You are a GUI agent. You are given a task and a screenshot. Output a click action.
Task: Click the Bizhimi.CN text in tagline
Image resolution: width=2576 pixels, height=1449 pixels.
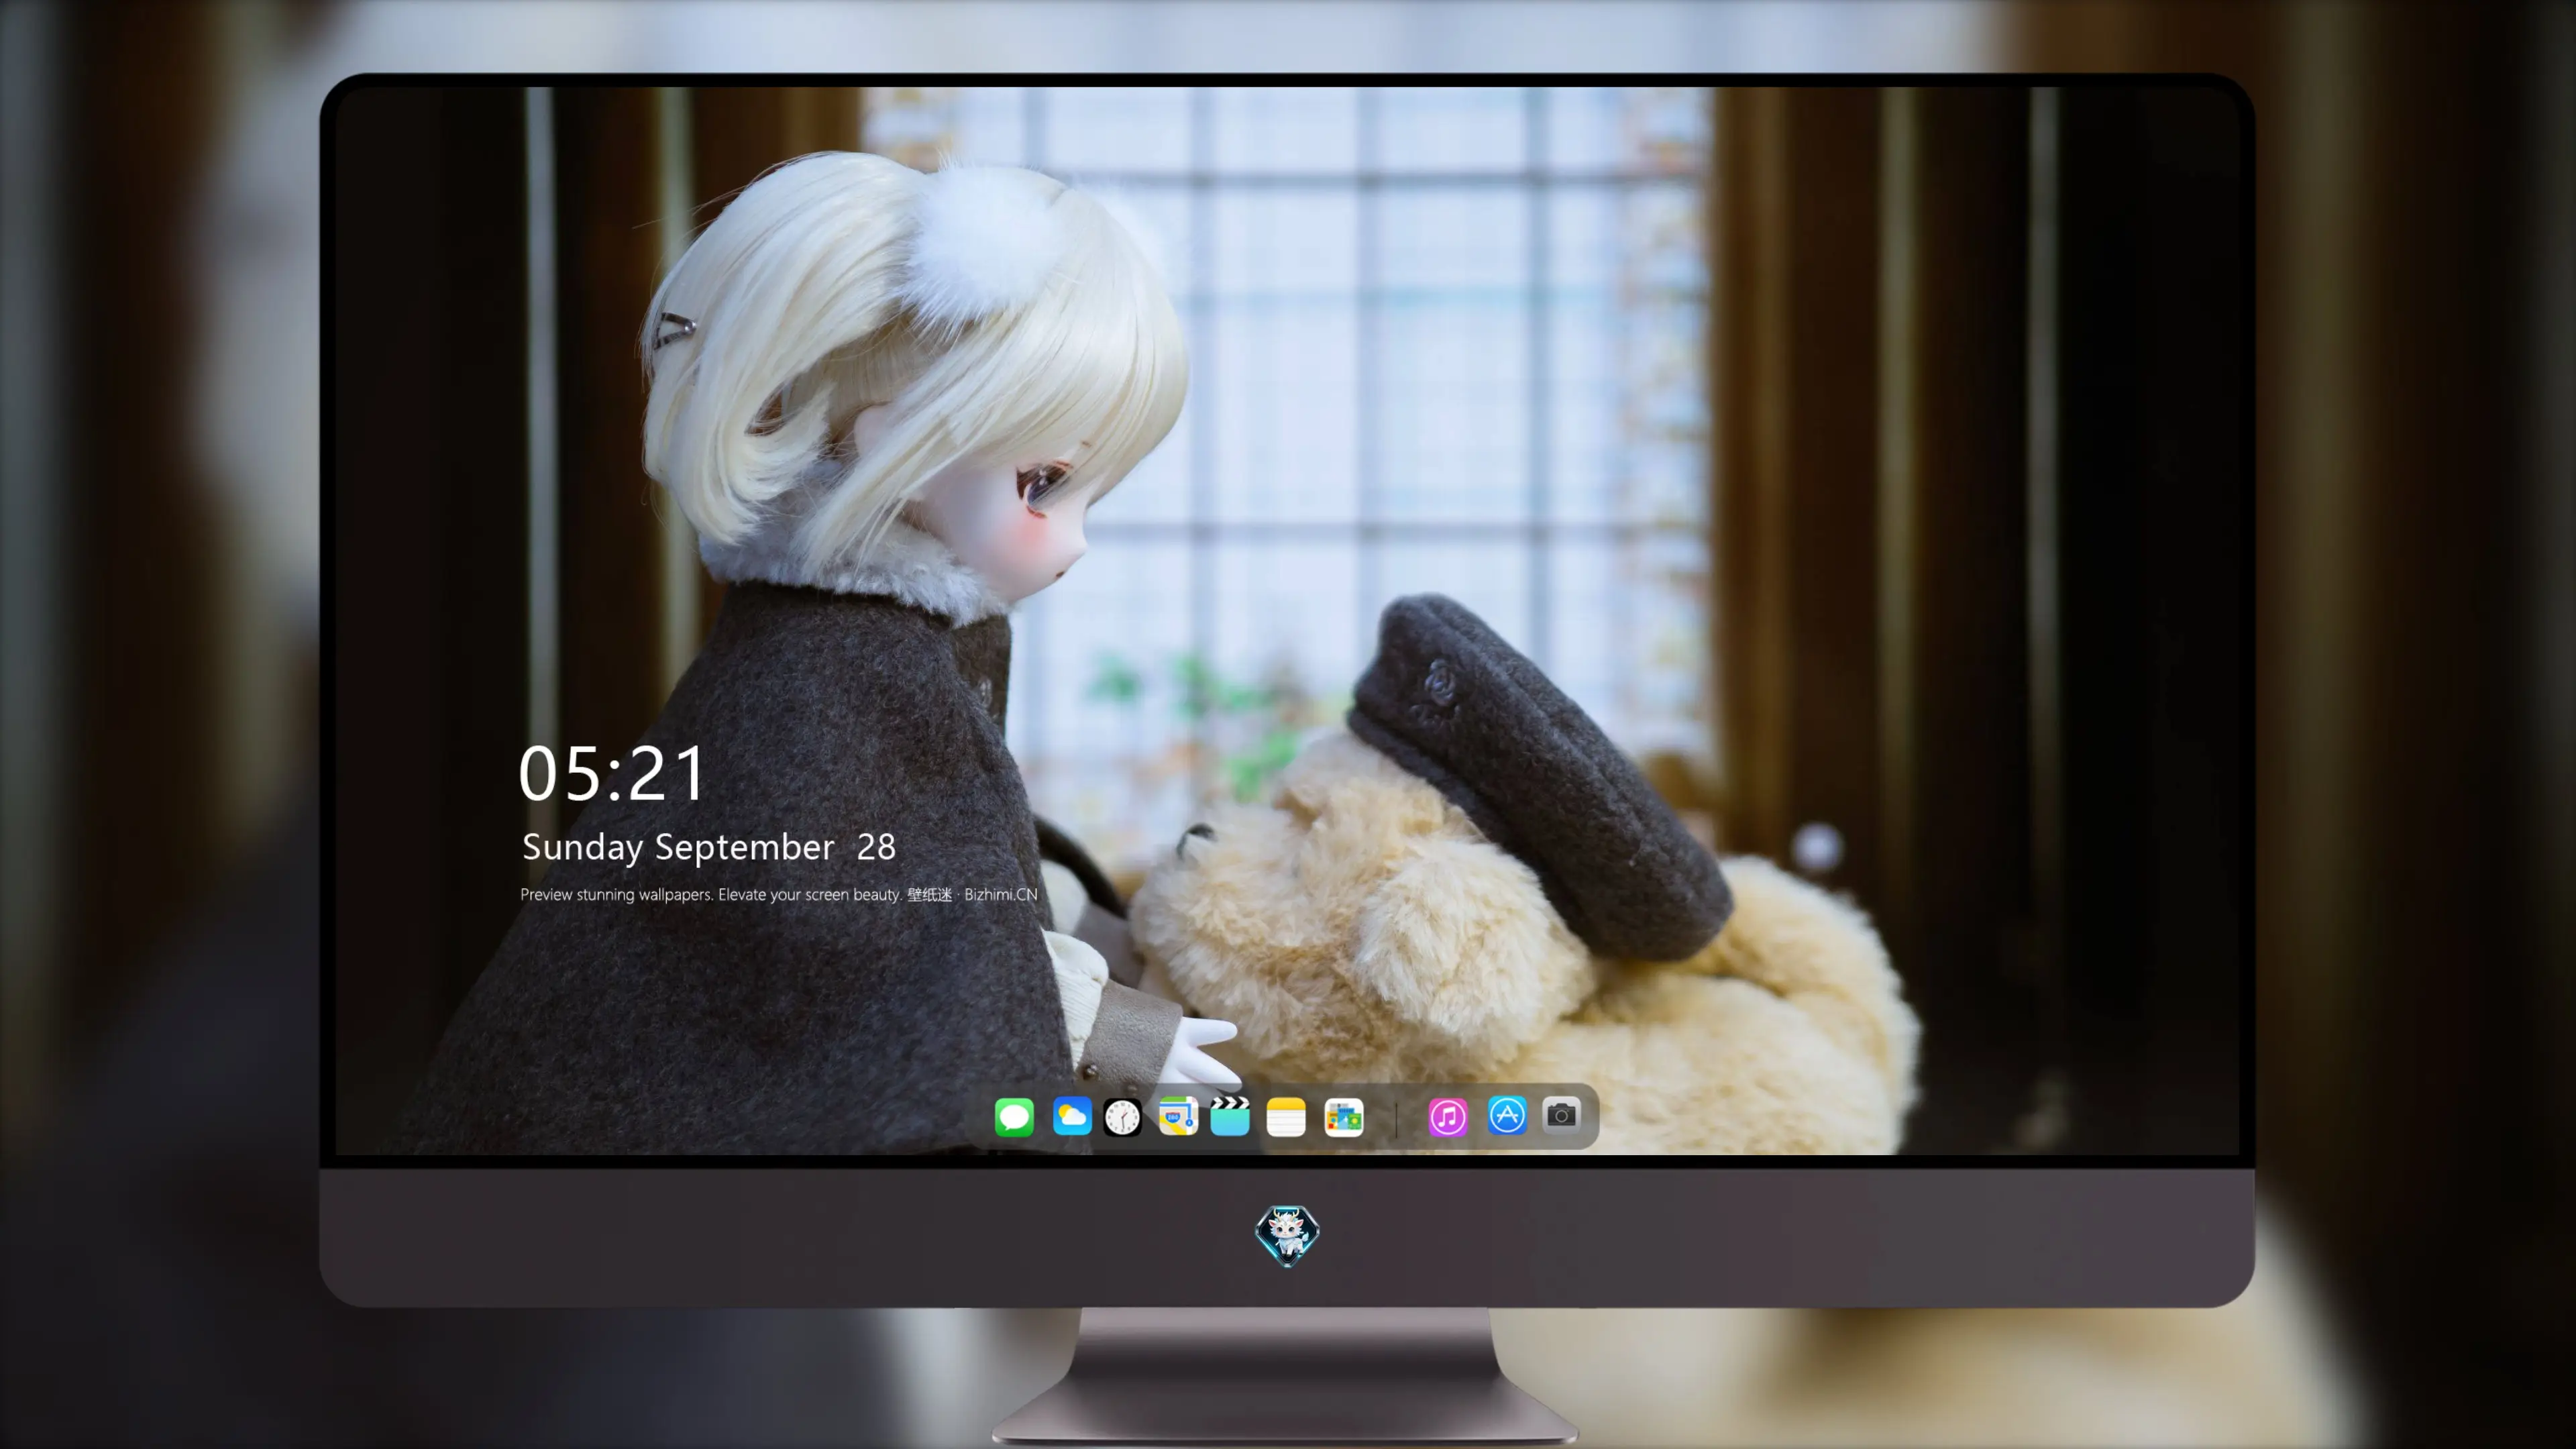click(1001, 894)
